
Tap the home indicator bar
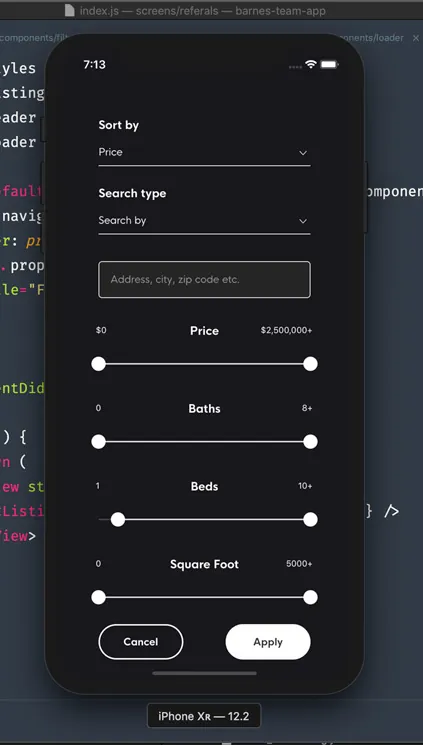pos(204,673)
